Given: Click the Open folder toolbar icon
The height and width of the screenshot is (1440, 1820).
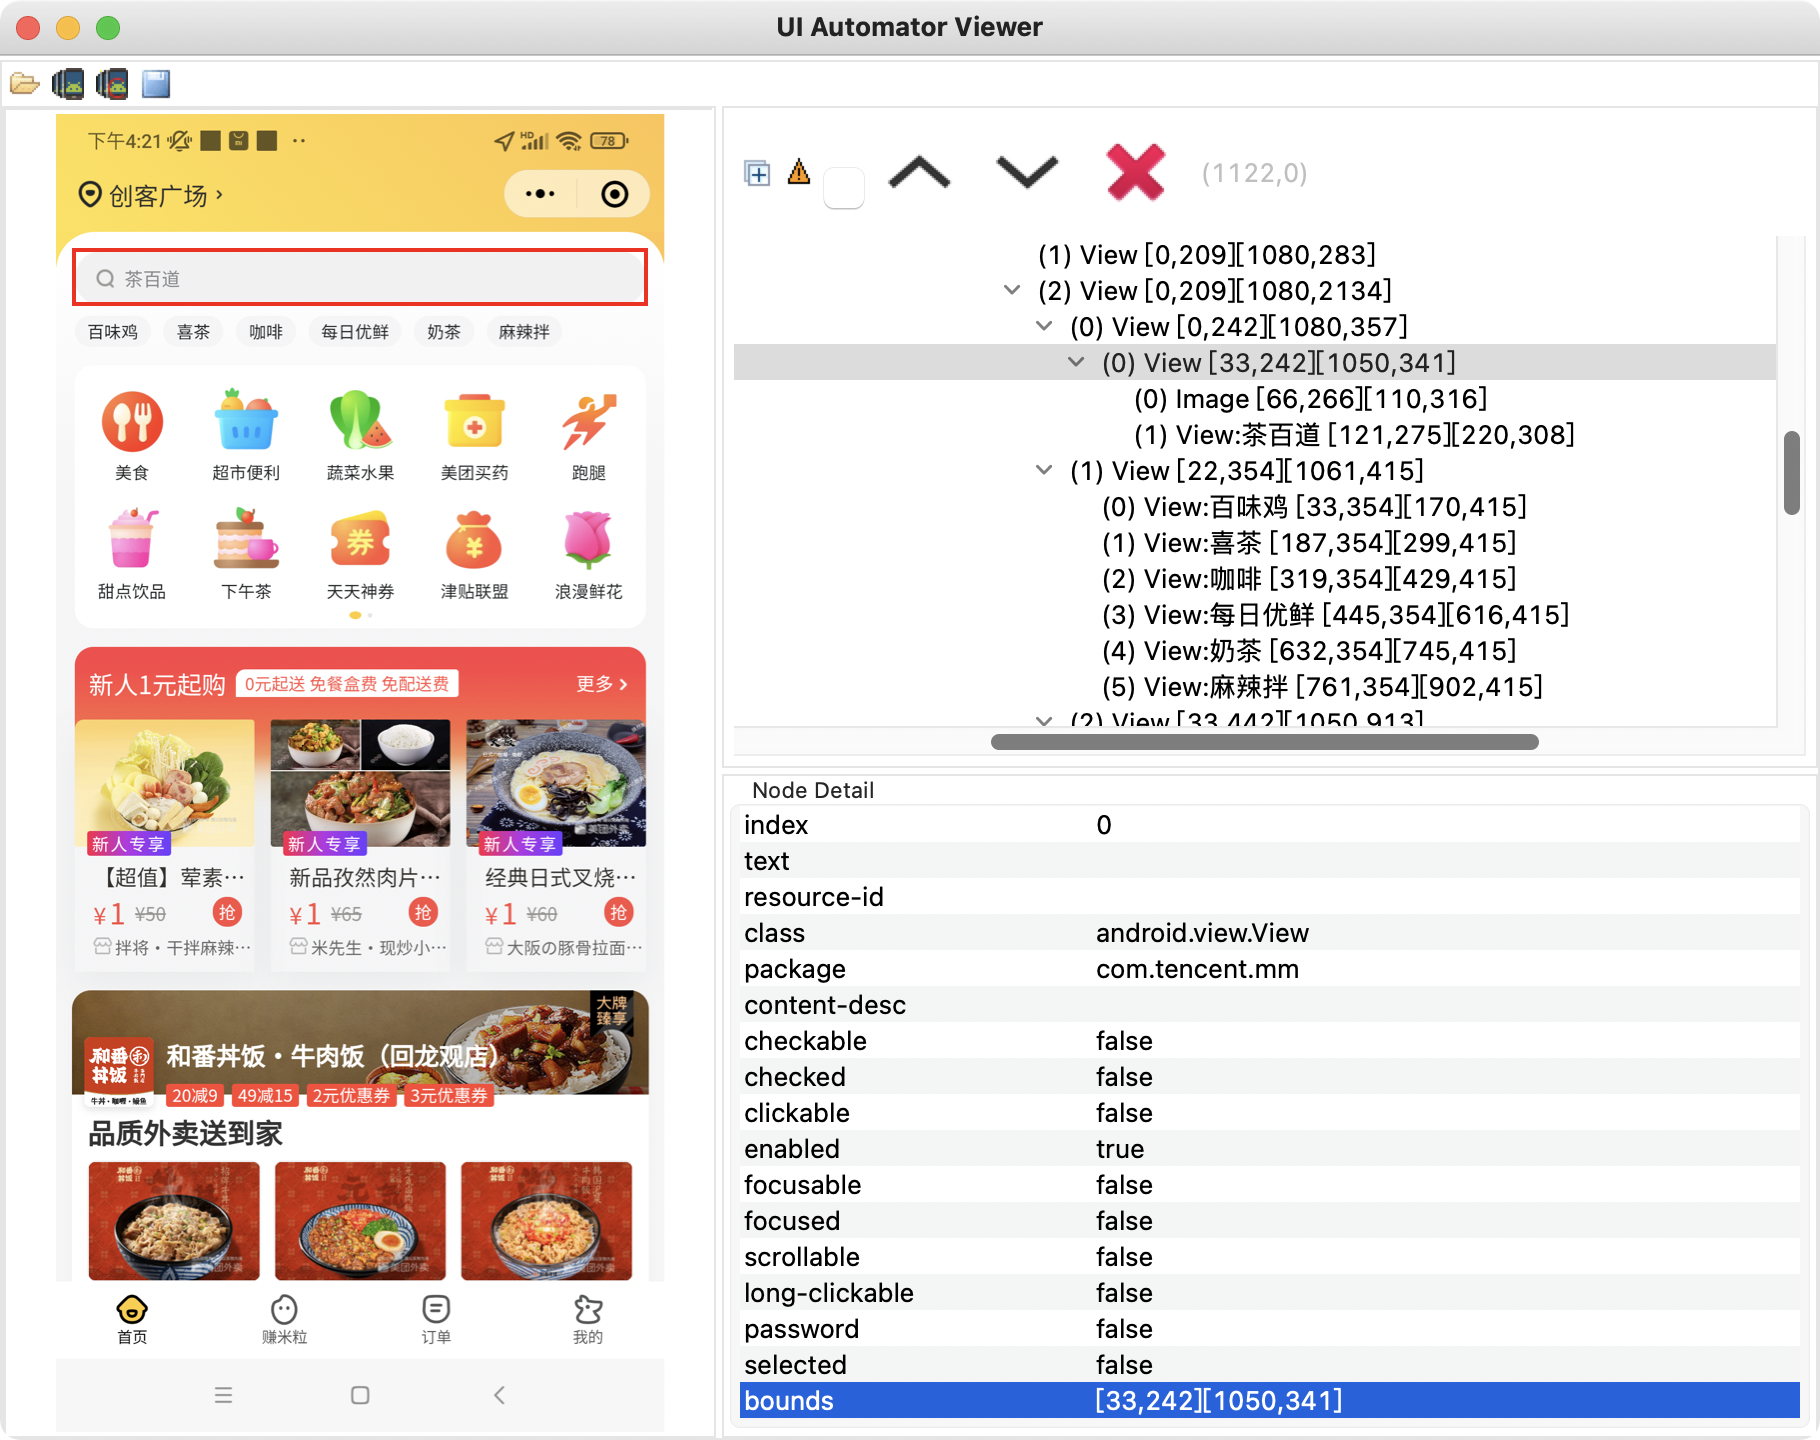Looking at the screenshot, I should [x=24, y=84].
